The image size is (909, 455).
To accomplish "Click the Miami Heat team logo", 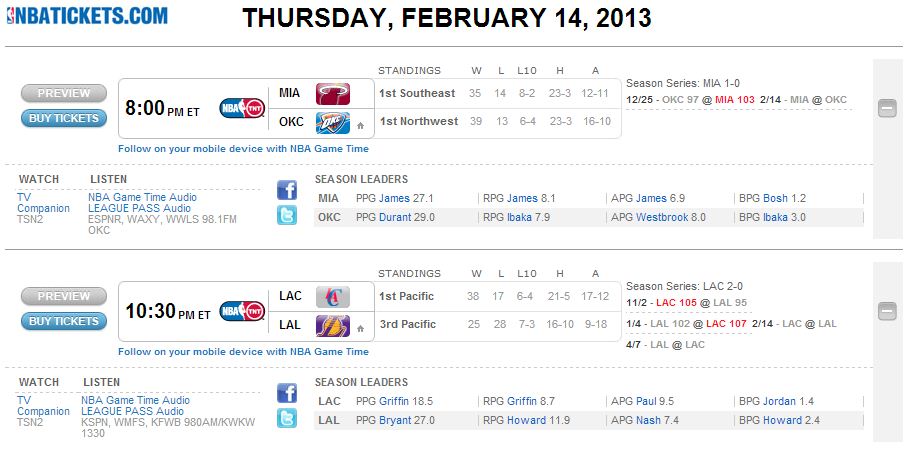I will [x=333, y=94].
